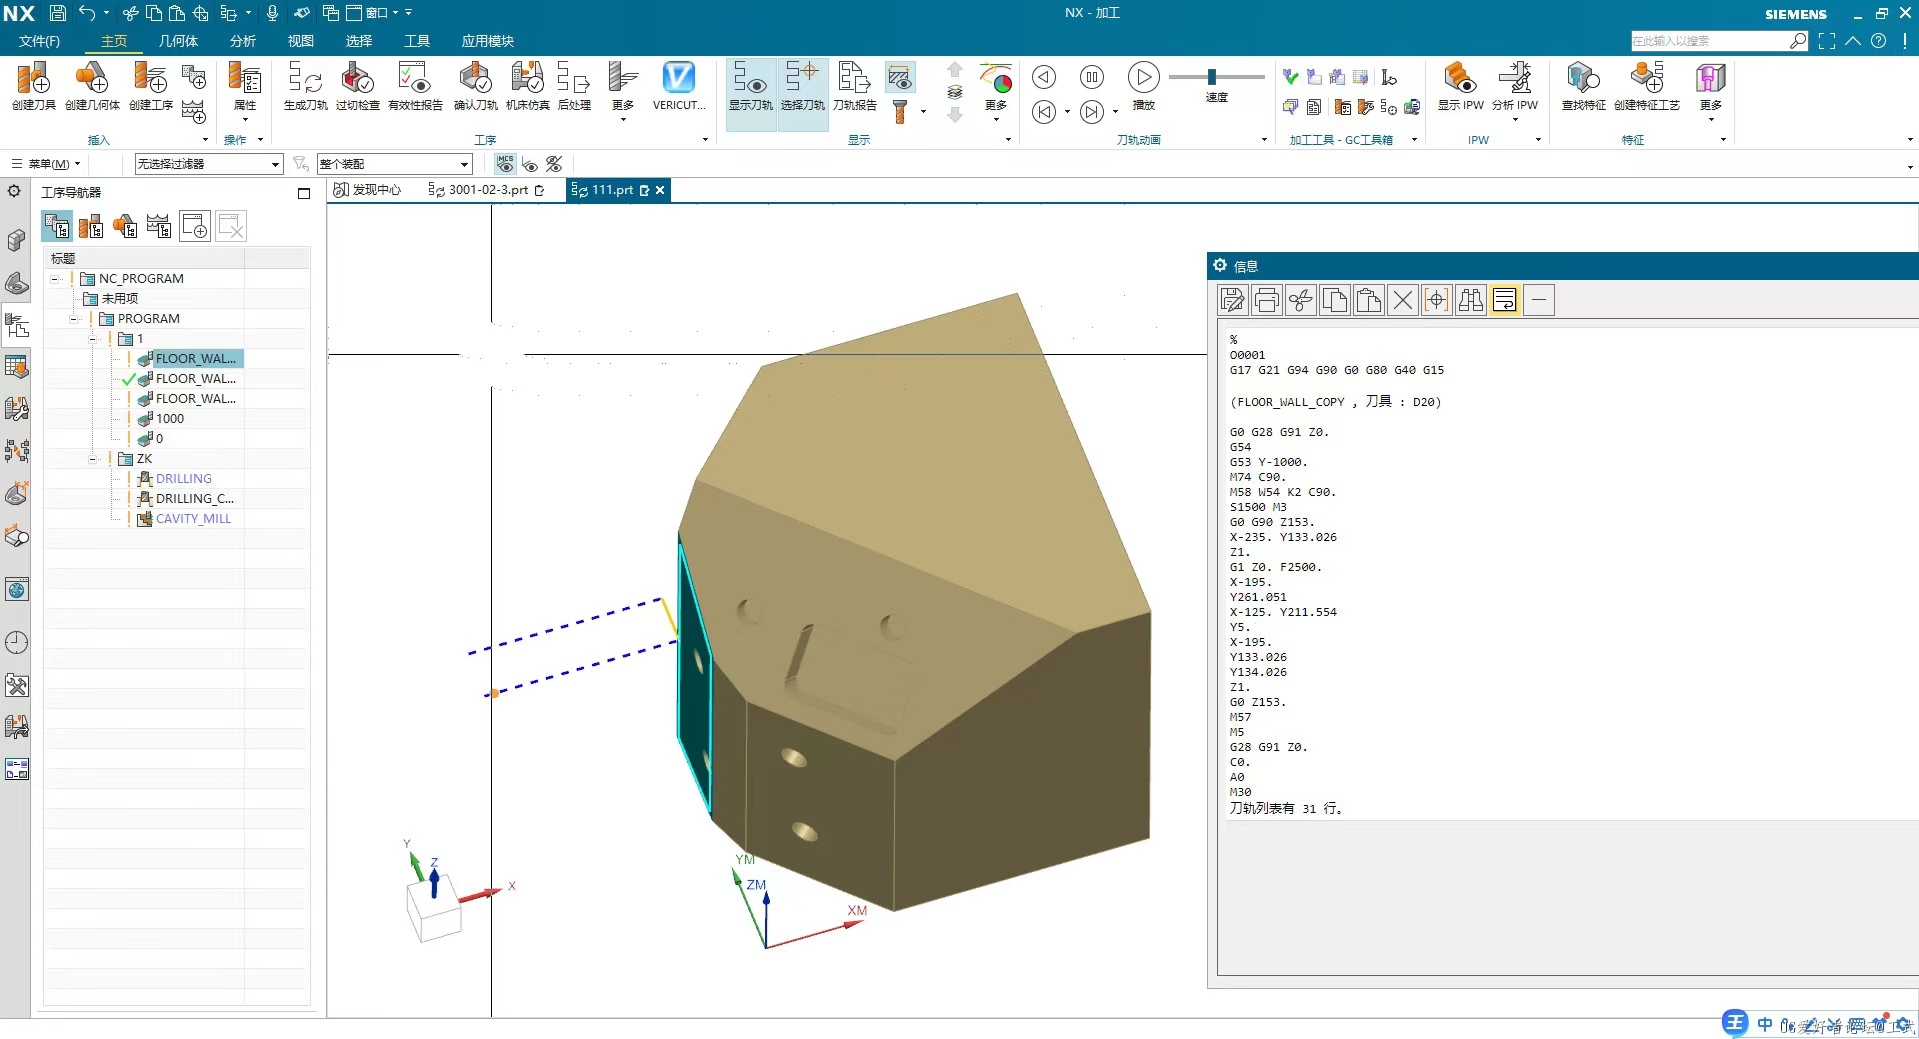Viewport: 1919px width, 1039px height.
Task: Open Assembly Navigator in left sidebar
Action: pyautogui.click(x=17, y=240)
